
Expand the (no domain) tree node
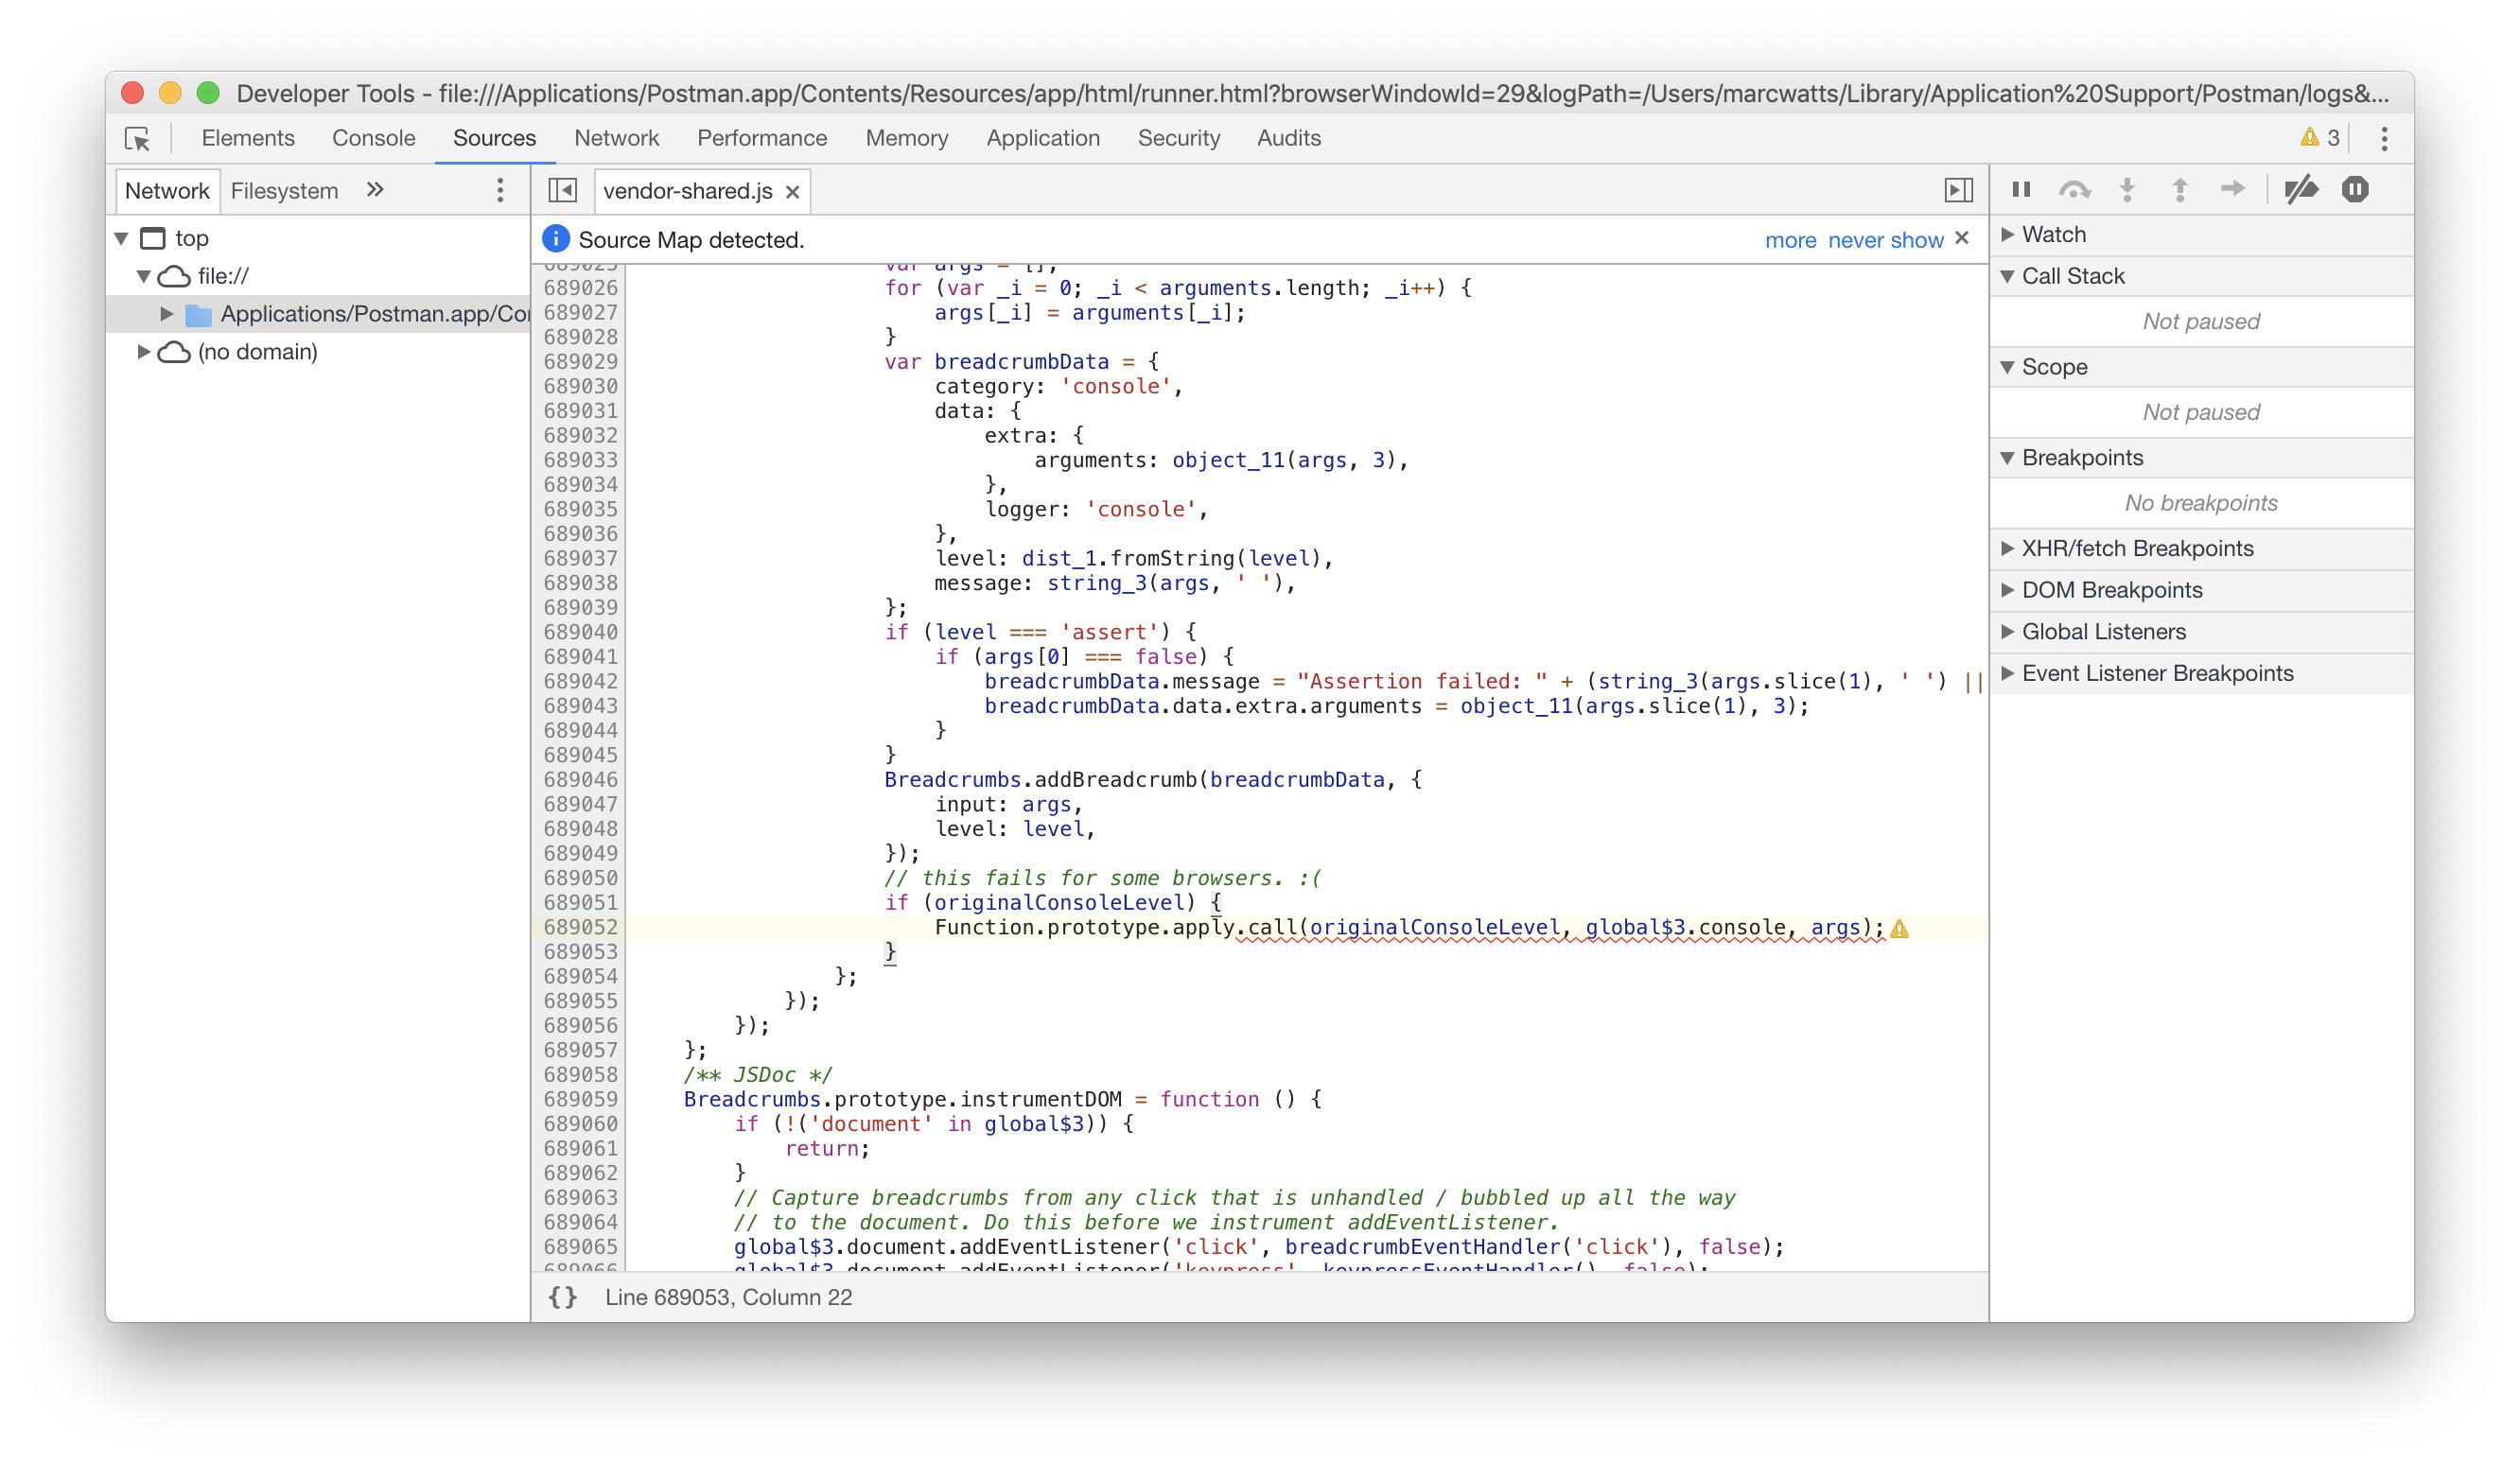143,352
